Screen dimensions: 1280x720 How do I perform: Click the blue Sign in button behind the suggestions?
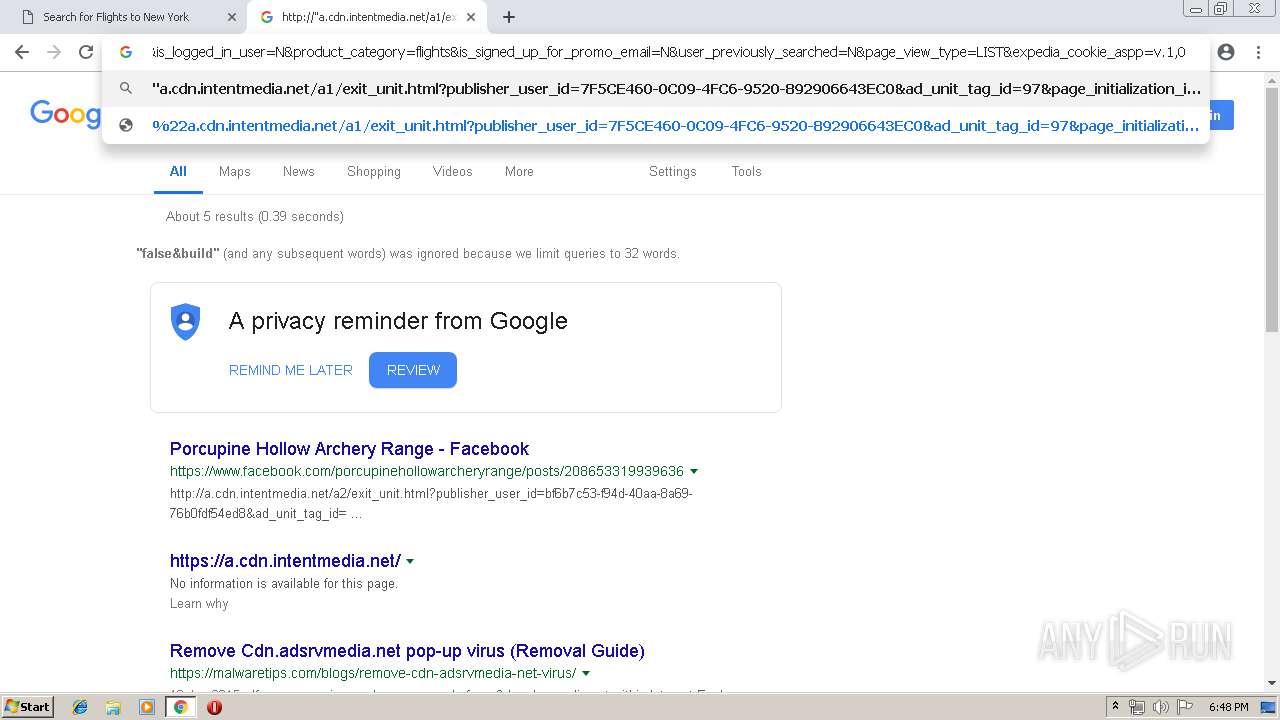click(1222, 115)
